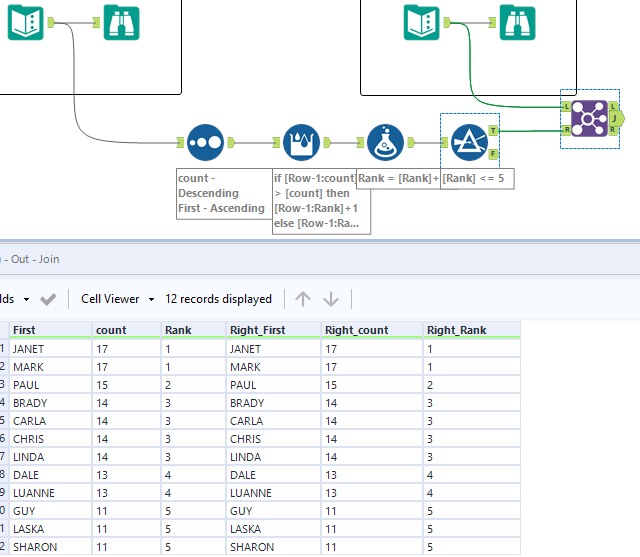Expand the fields dropdown arrow in results toolbar

[x=25, y=299]
